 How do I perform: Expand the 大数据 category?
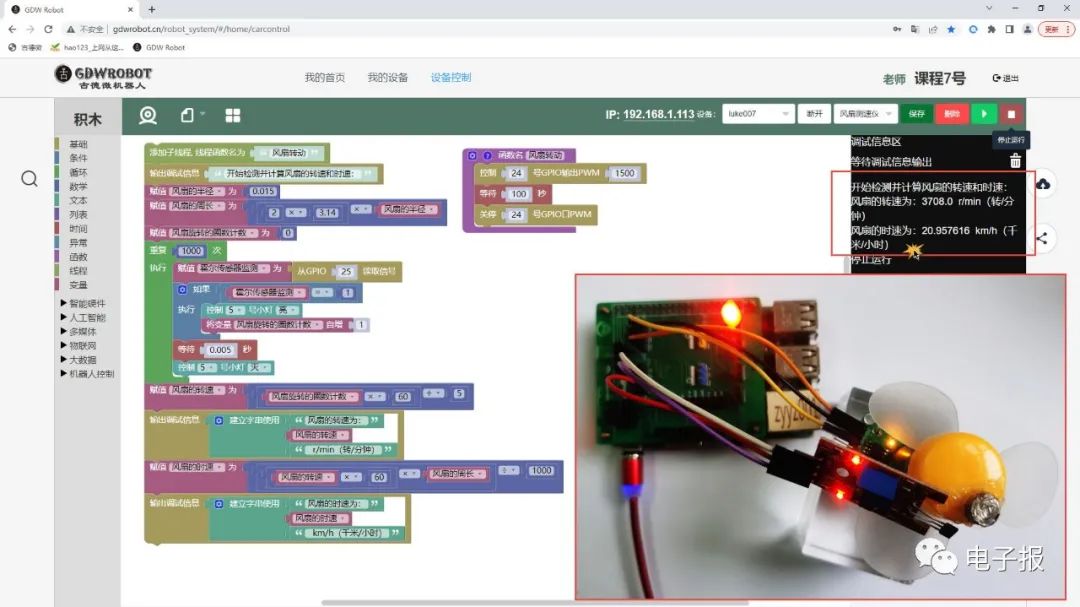point(79,360)
